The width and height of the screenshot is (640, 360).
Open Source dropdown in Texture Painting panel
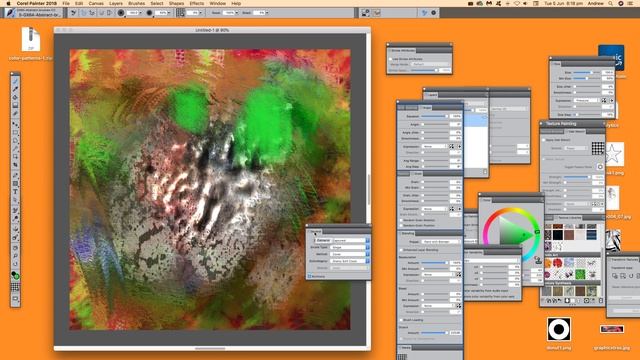pos(576,148)
